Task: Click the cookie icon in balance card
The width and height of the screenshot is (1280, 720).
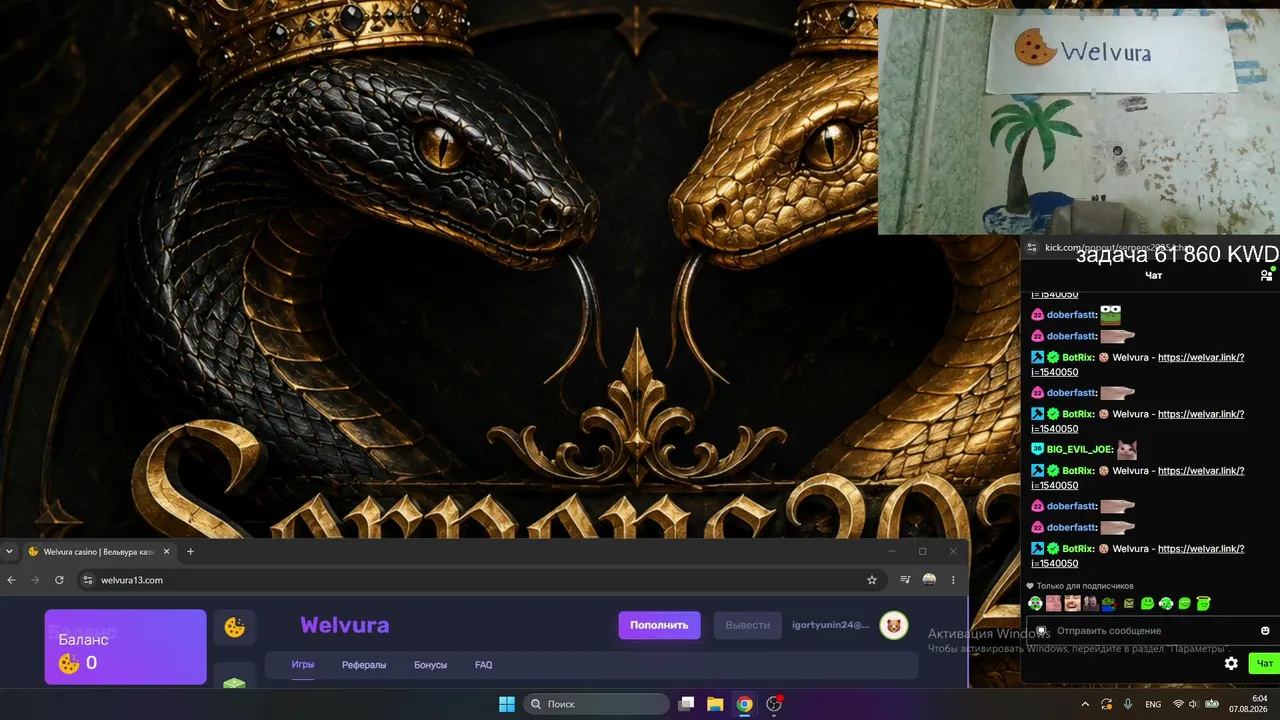Action: (x=69, y=663)
